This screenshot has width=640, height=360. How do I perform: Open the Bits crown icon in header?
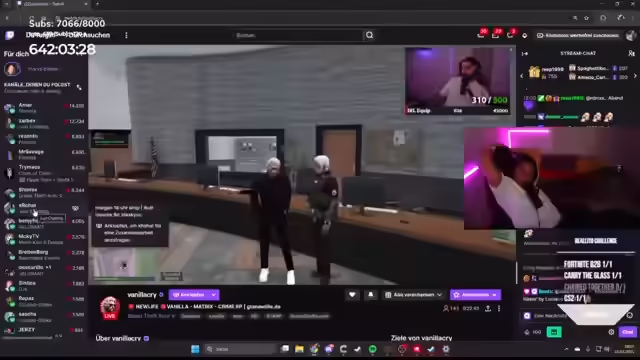click(x=524, y=36)
